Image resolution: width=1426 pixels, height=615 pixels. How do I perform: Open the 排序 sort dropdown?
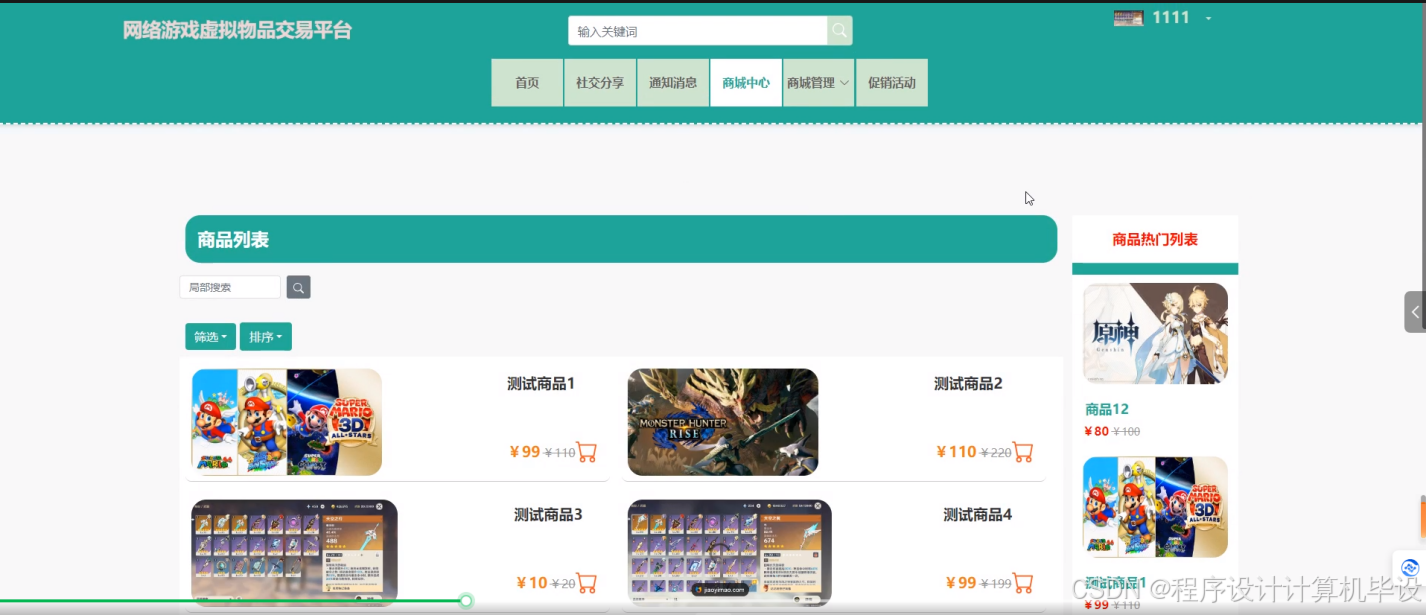click(x=266, y=337)
